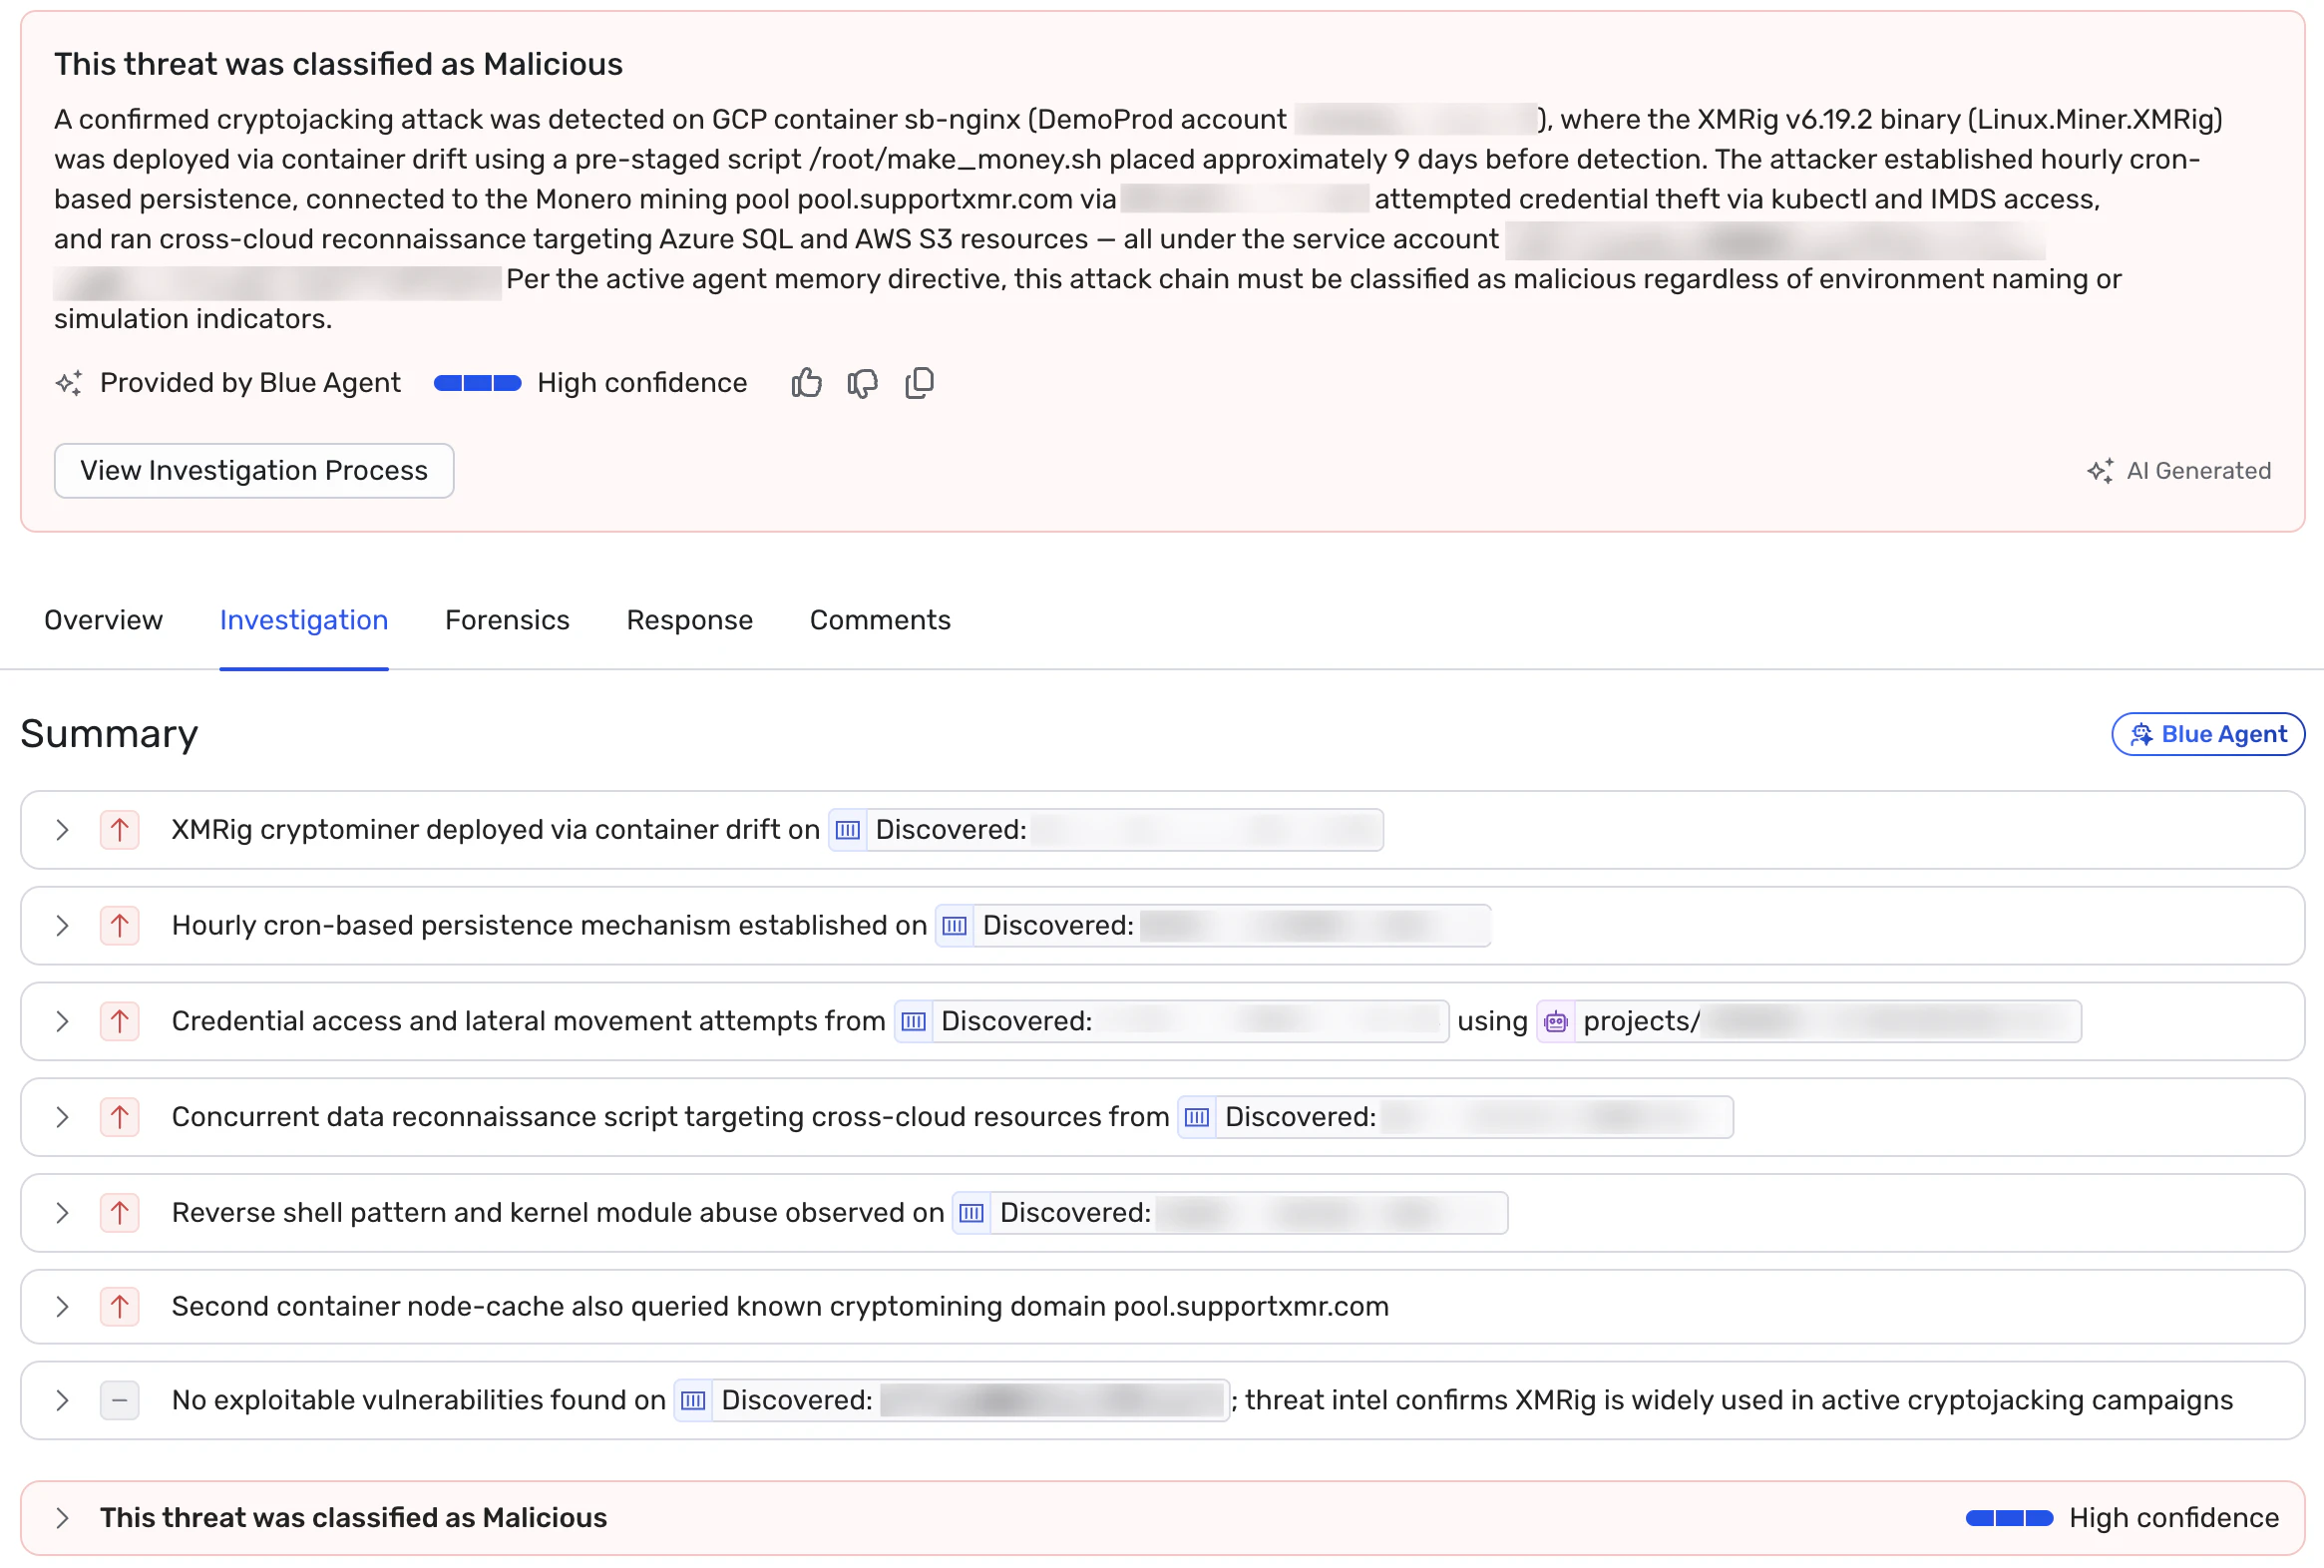Expand the No exploitable vulnerabilities row
This screenshot has height=1568, width=2324.
click(x=62, y=1401)
